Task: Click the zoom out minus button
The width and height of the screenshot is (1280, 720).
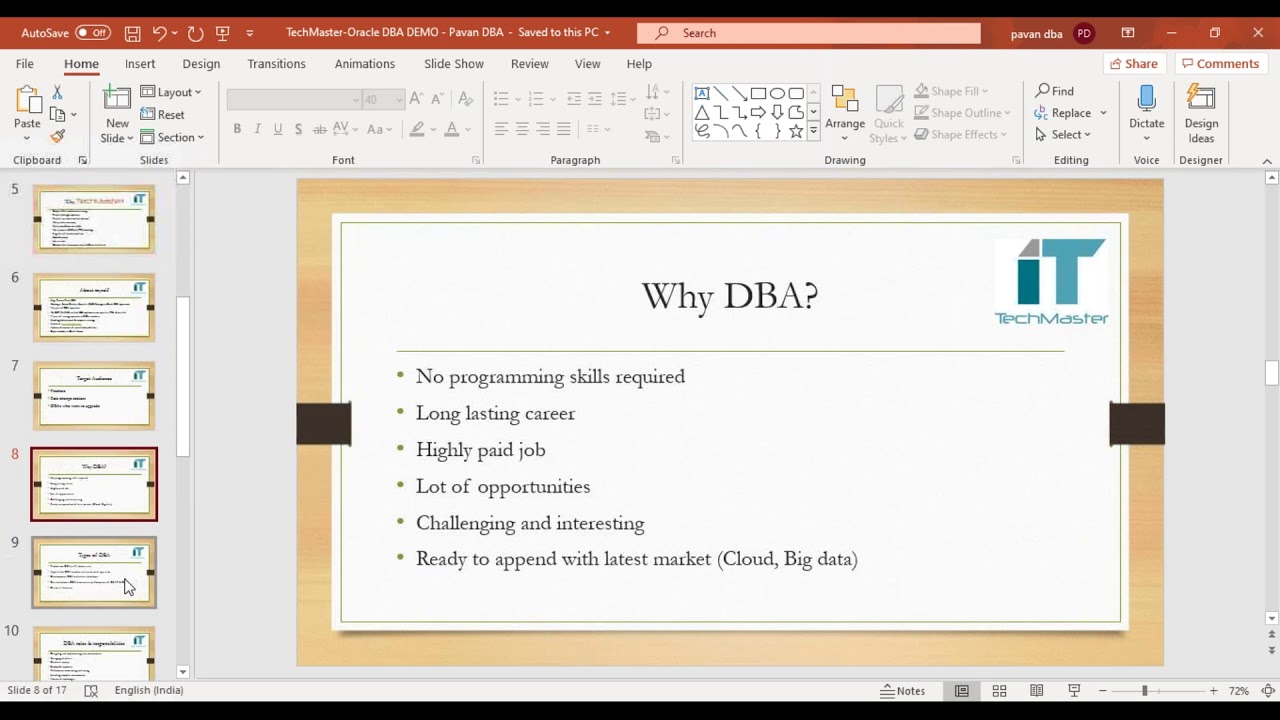Action: [x=1102, y=691]
